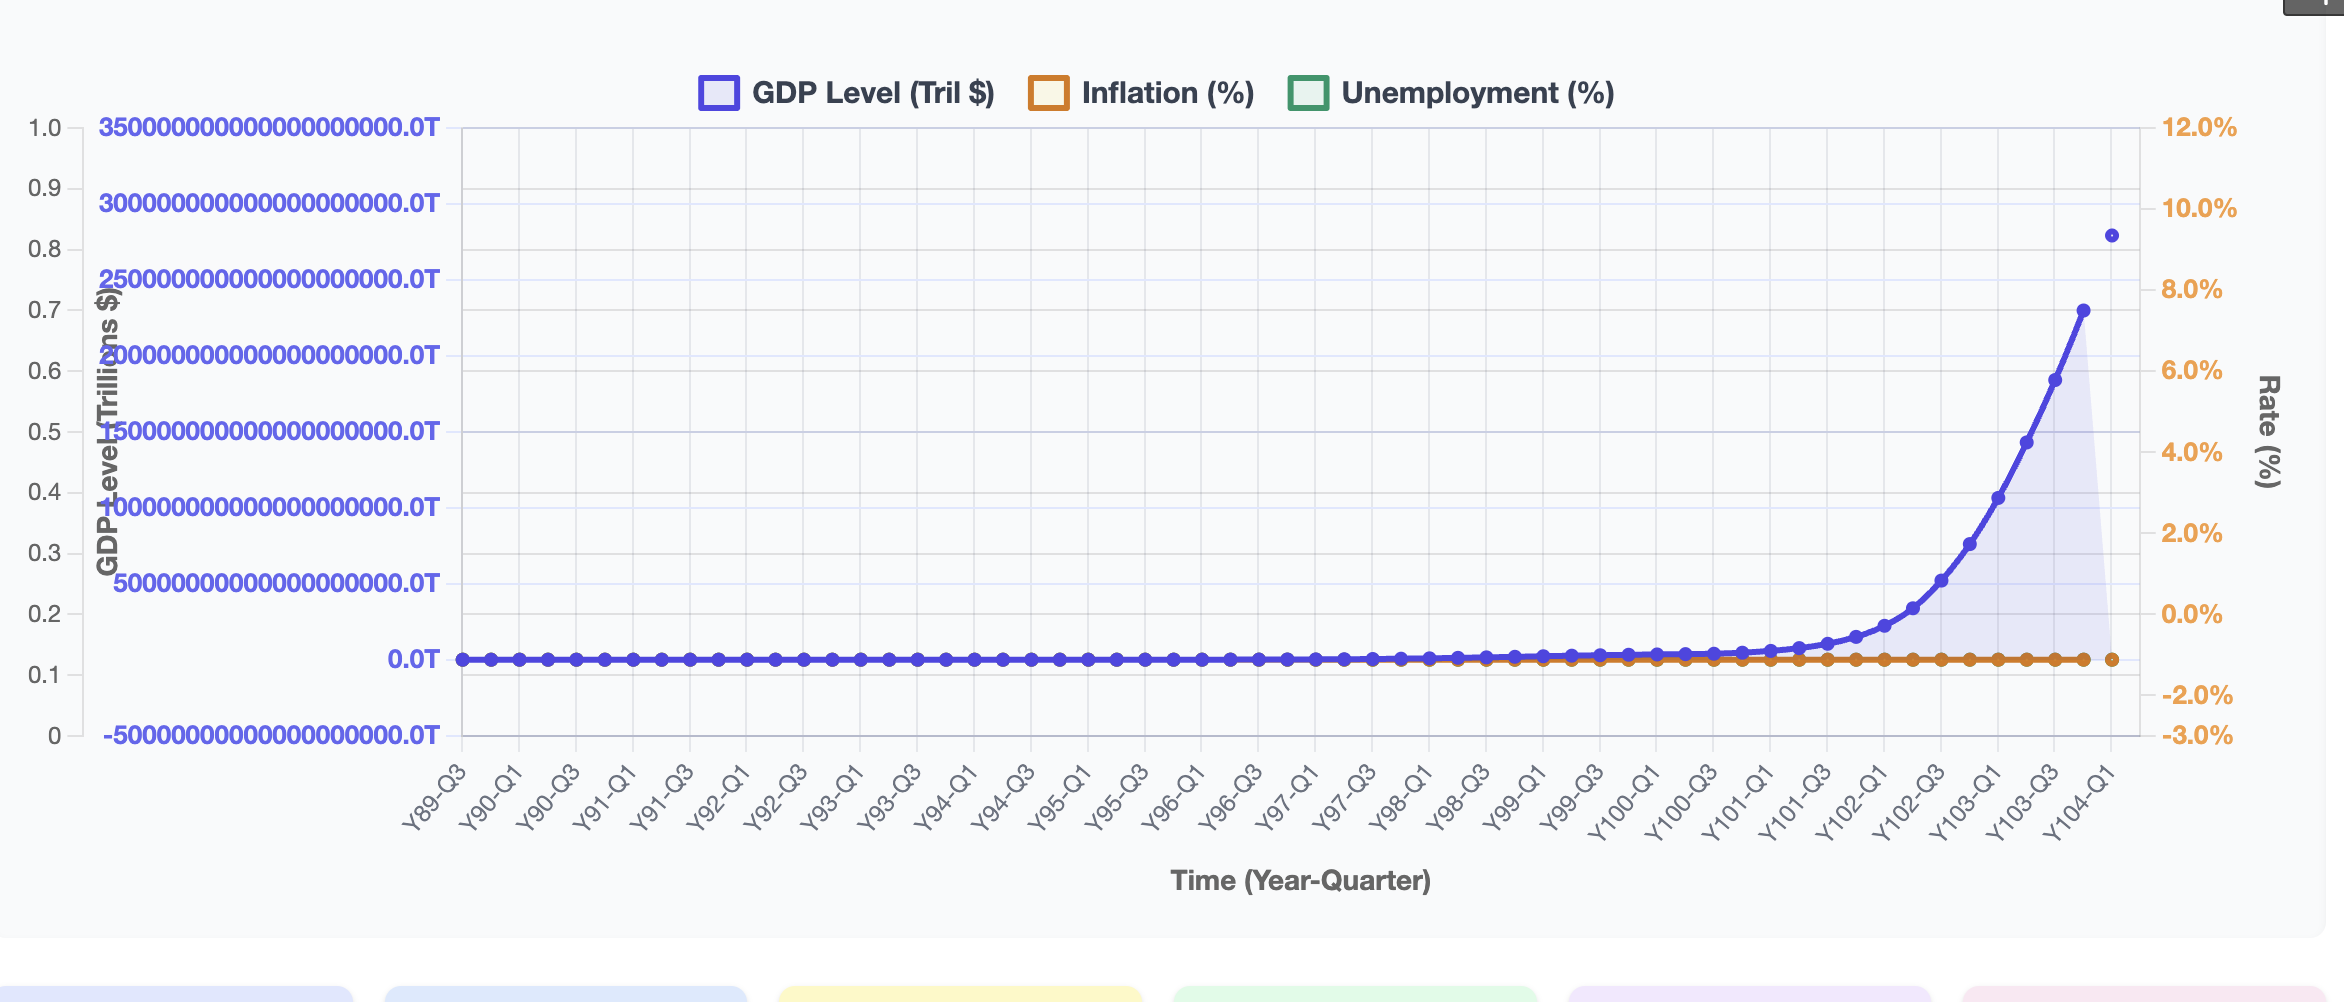The height and width of the screenshot is (1002, 2344).
Task: Click the Y93-Q1 x-axis label
Action: pos(833,797)
